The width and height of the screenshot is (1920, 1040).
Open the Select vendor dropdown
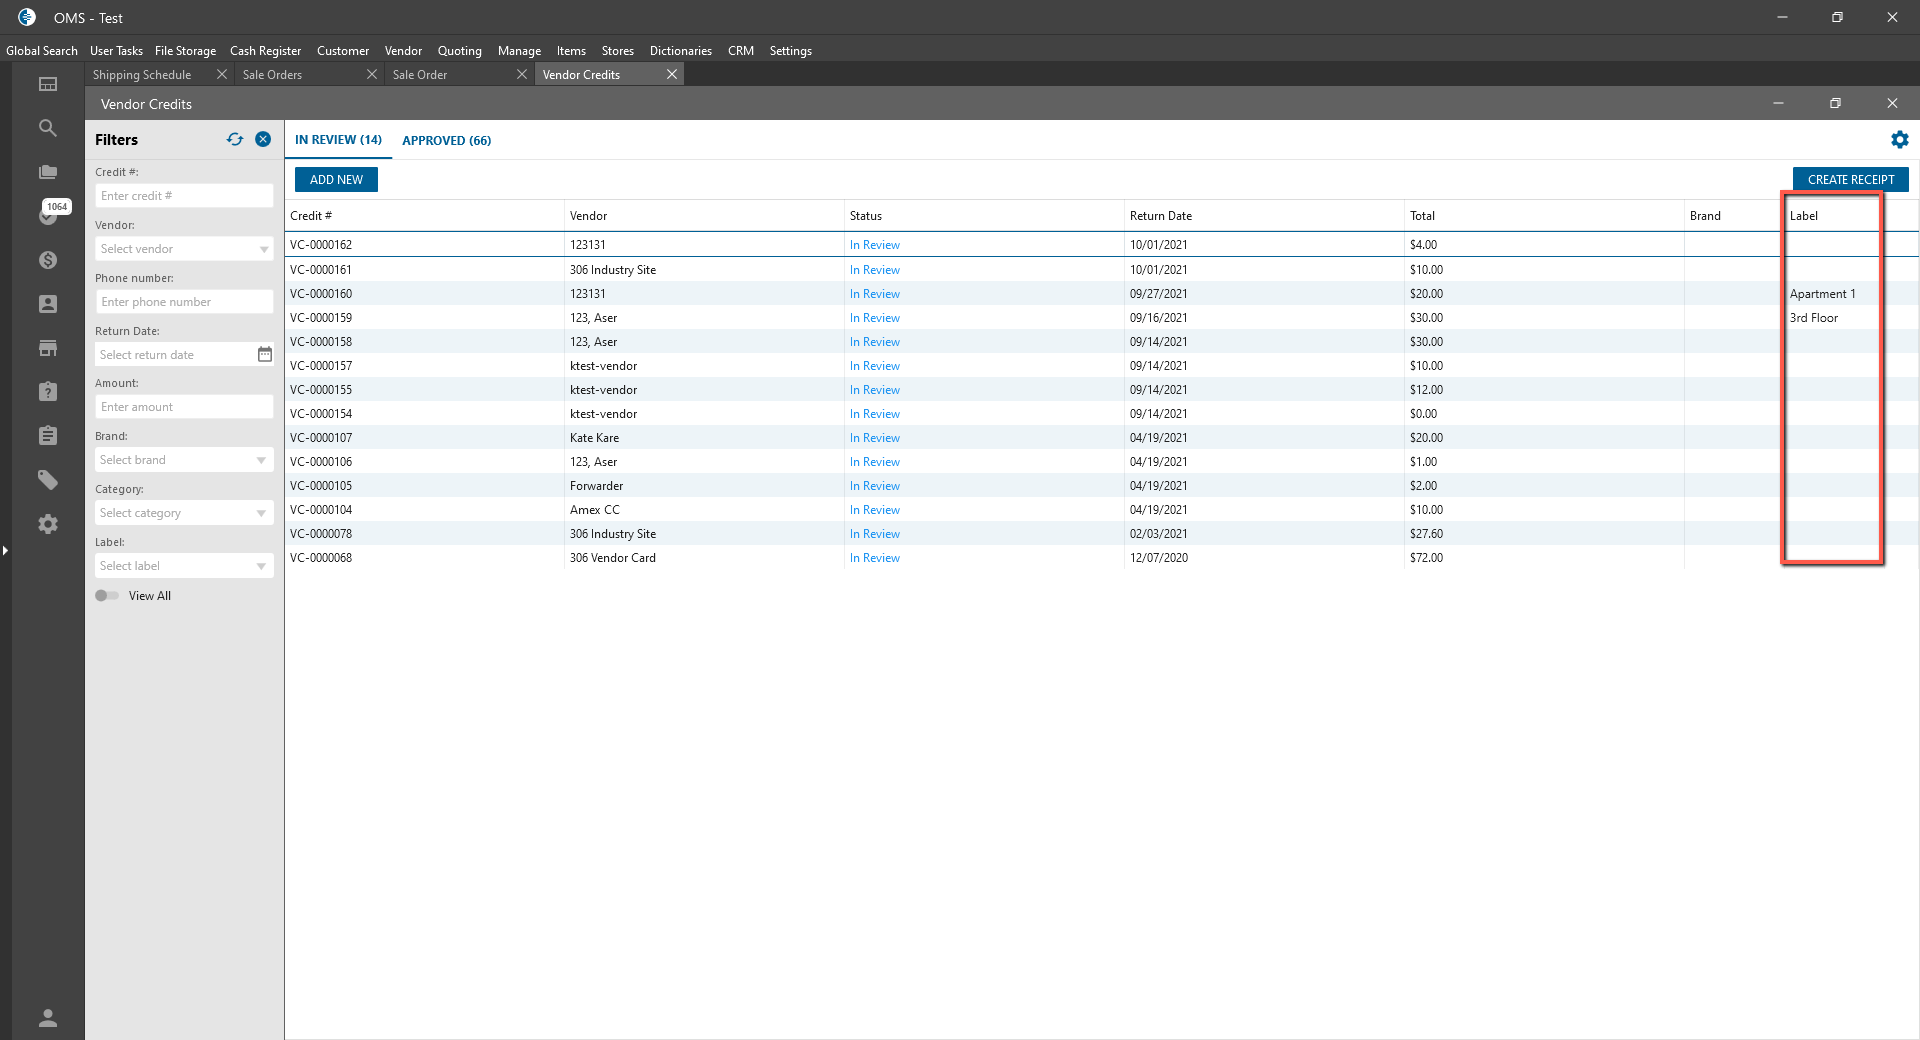[184, 249]
